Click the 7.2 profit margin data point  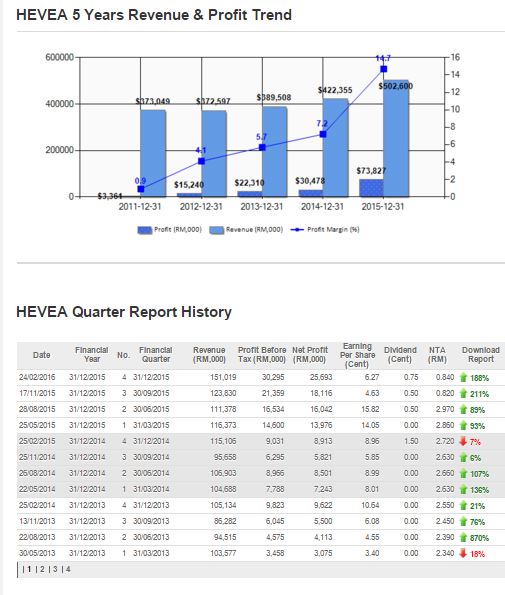323,134
